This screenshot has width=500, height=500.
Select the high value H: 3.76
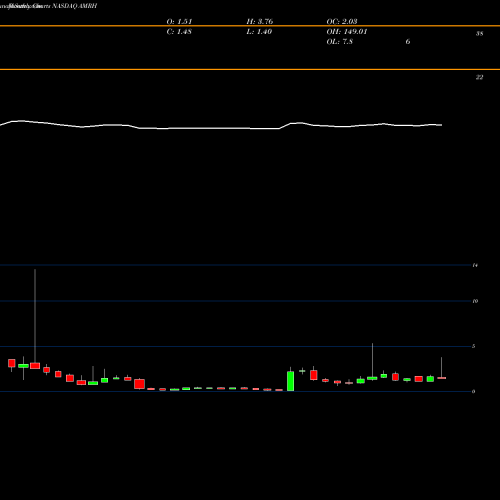click(260, 21)
